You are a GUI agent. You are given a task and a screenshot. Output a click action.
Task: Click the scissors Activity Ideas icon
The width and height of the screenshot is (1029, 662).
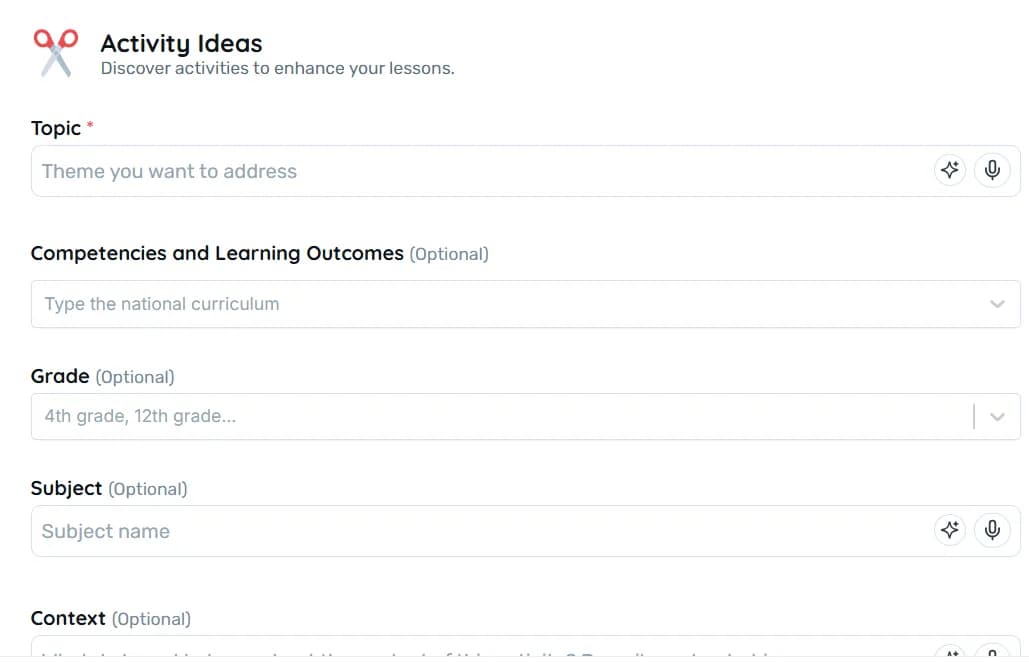(x=56, y=53)
